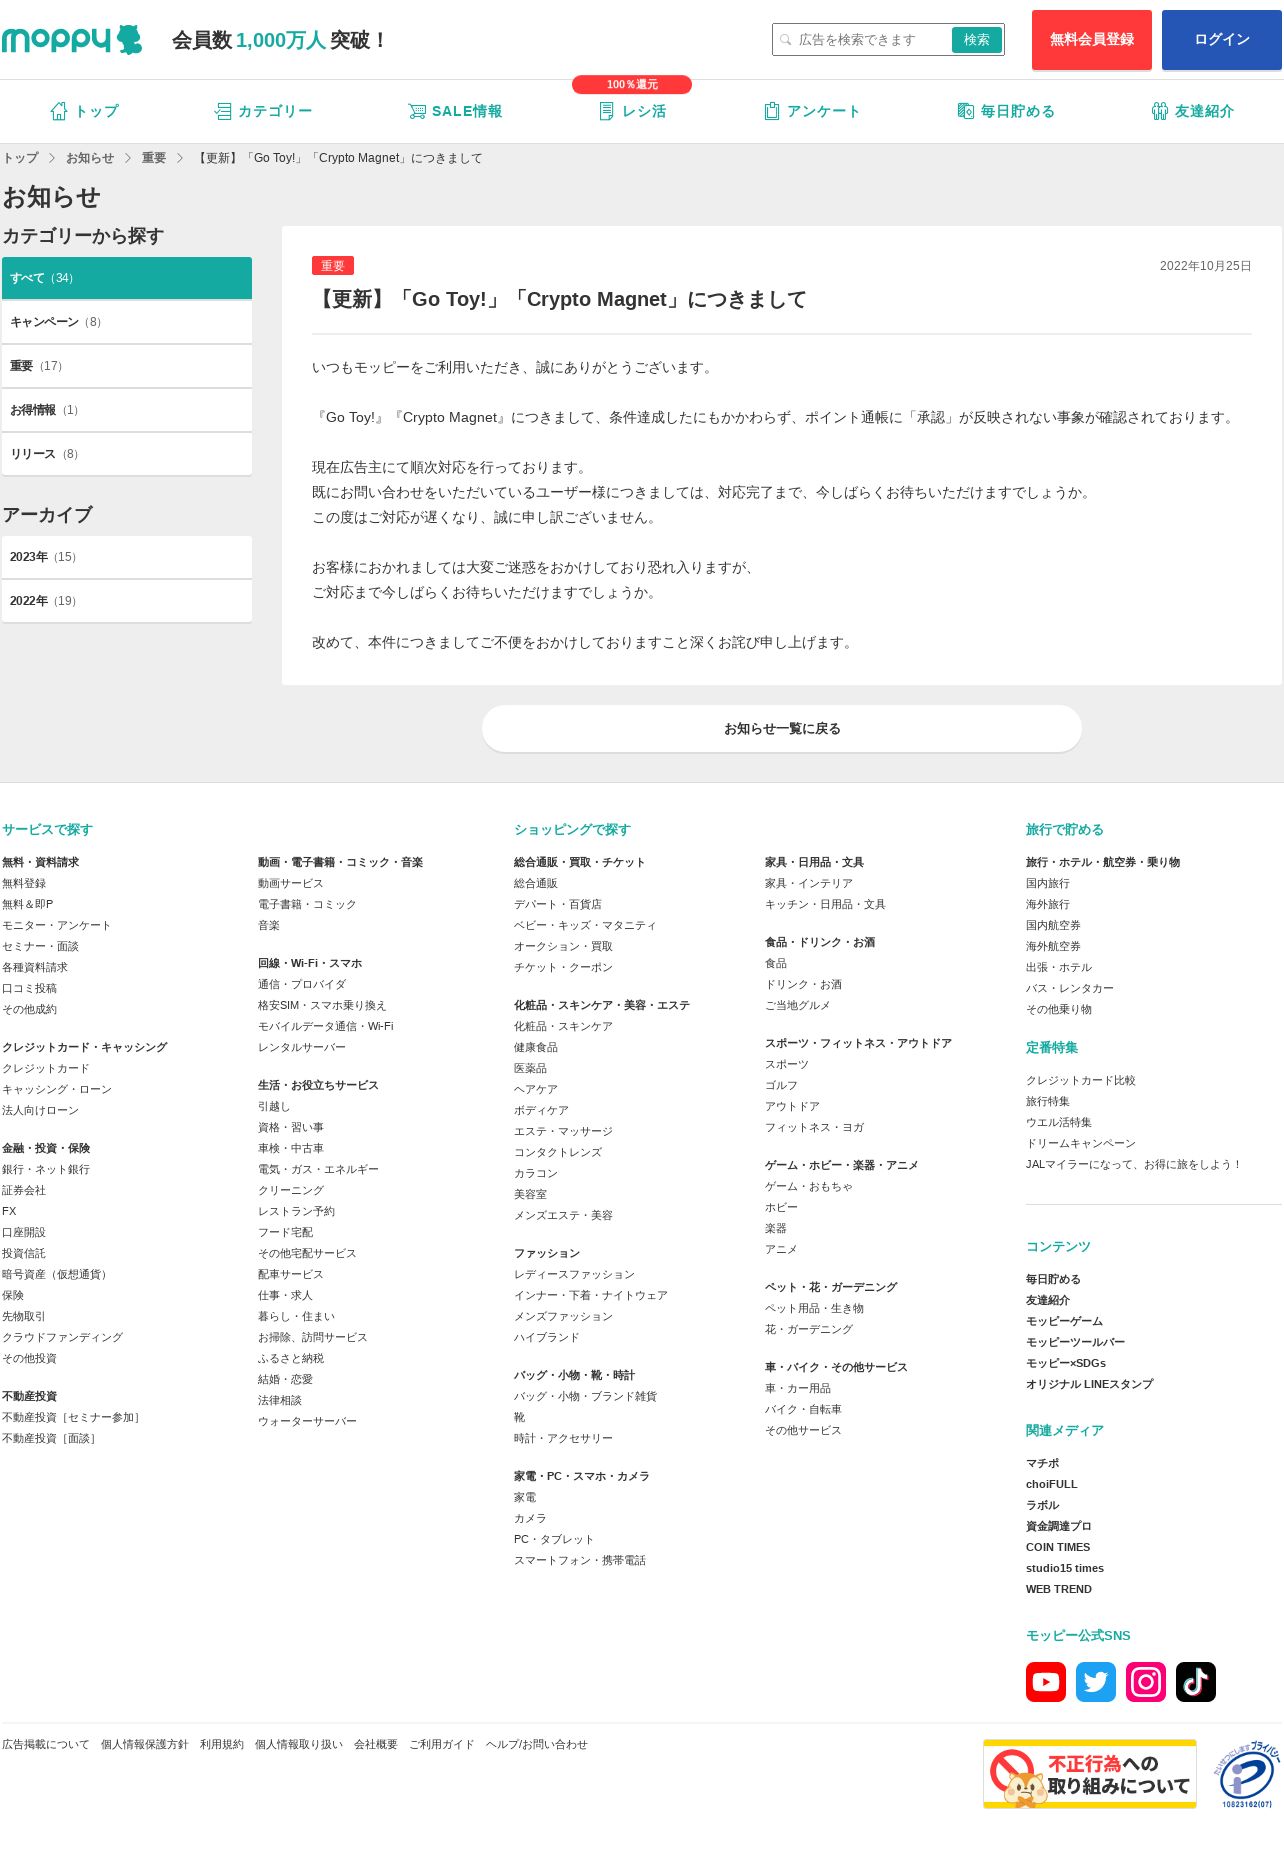Viewport: 1284px width, 1849px height.
Task: Click クレジットカード・キャッシング footer heading
Action: 85,1047
